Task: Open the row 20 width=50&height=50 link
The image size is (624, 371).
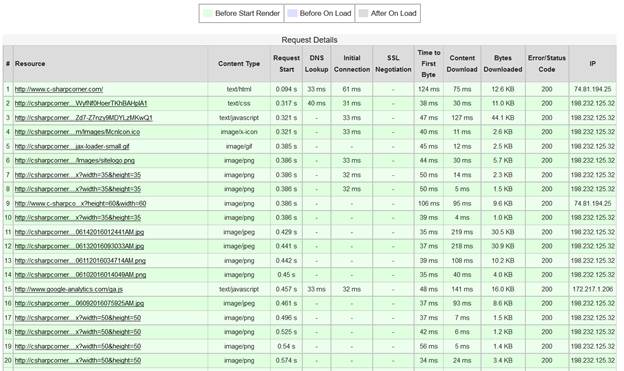Action: tap(78, 361)
